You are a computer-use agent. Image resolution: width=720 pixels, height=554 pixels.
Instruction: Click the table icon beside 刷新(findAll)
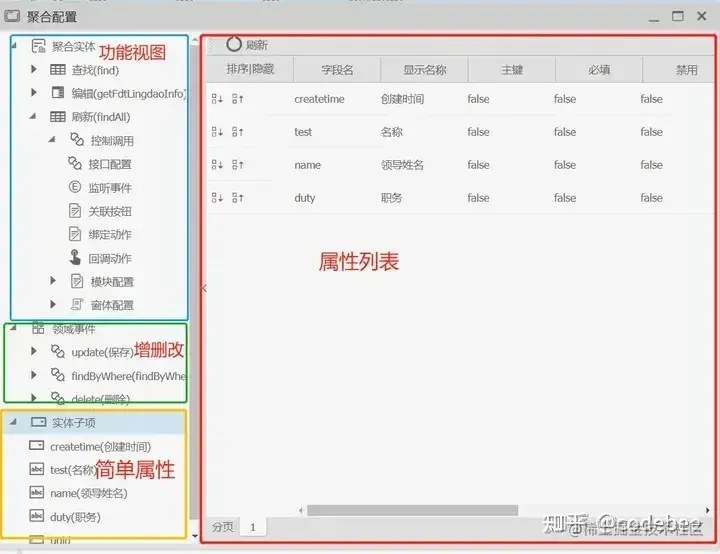[58, 117]
